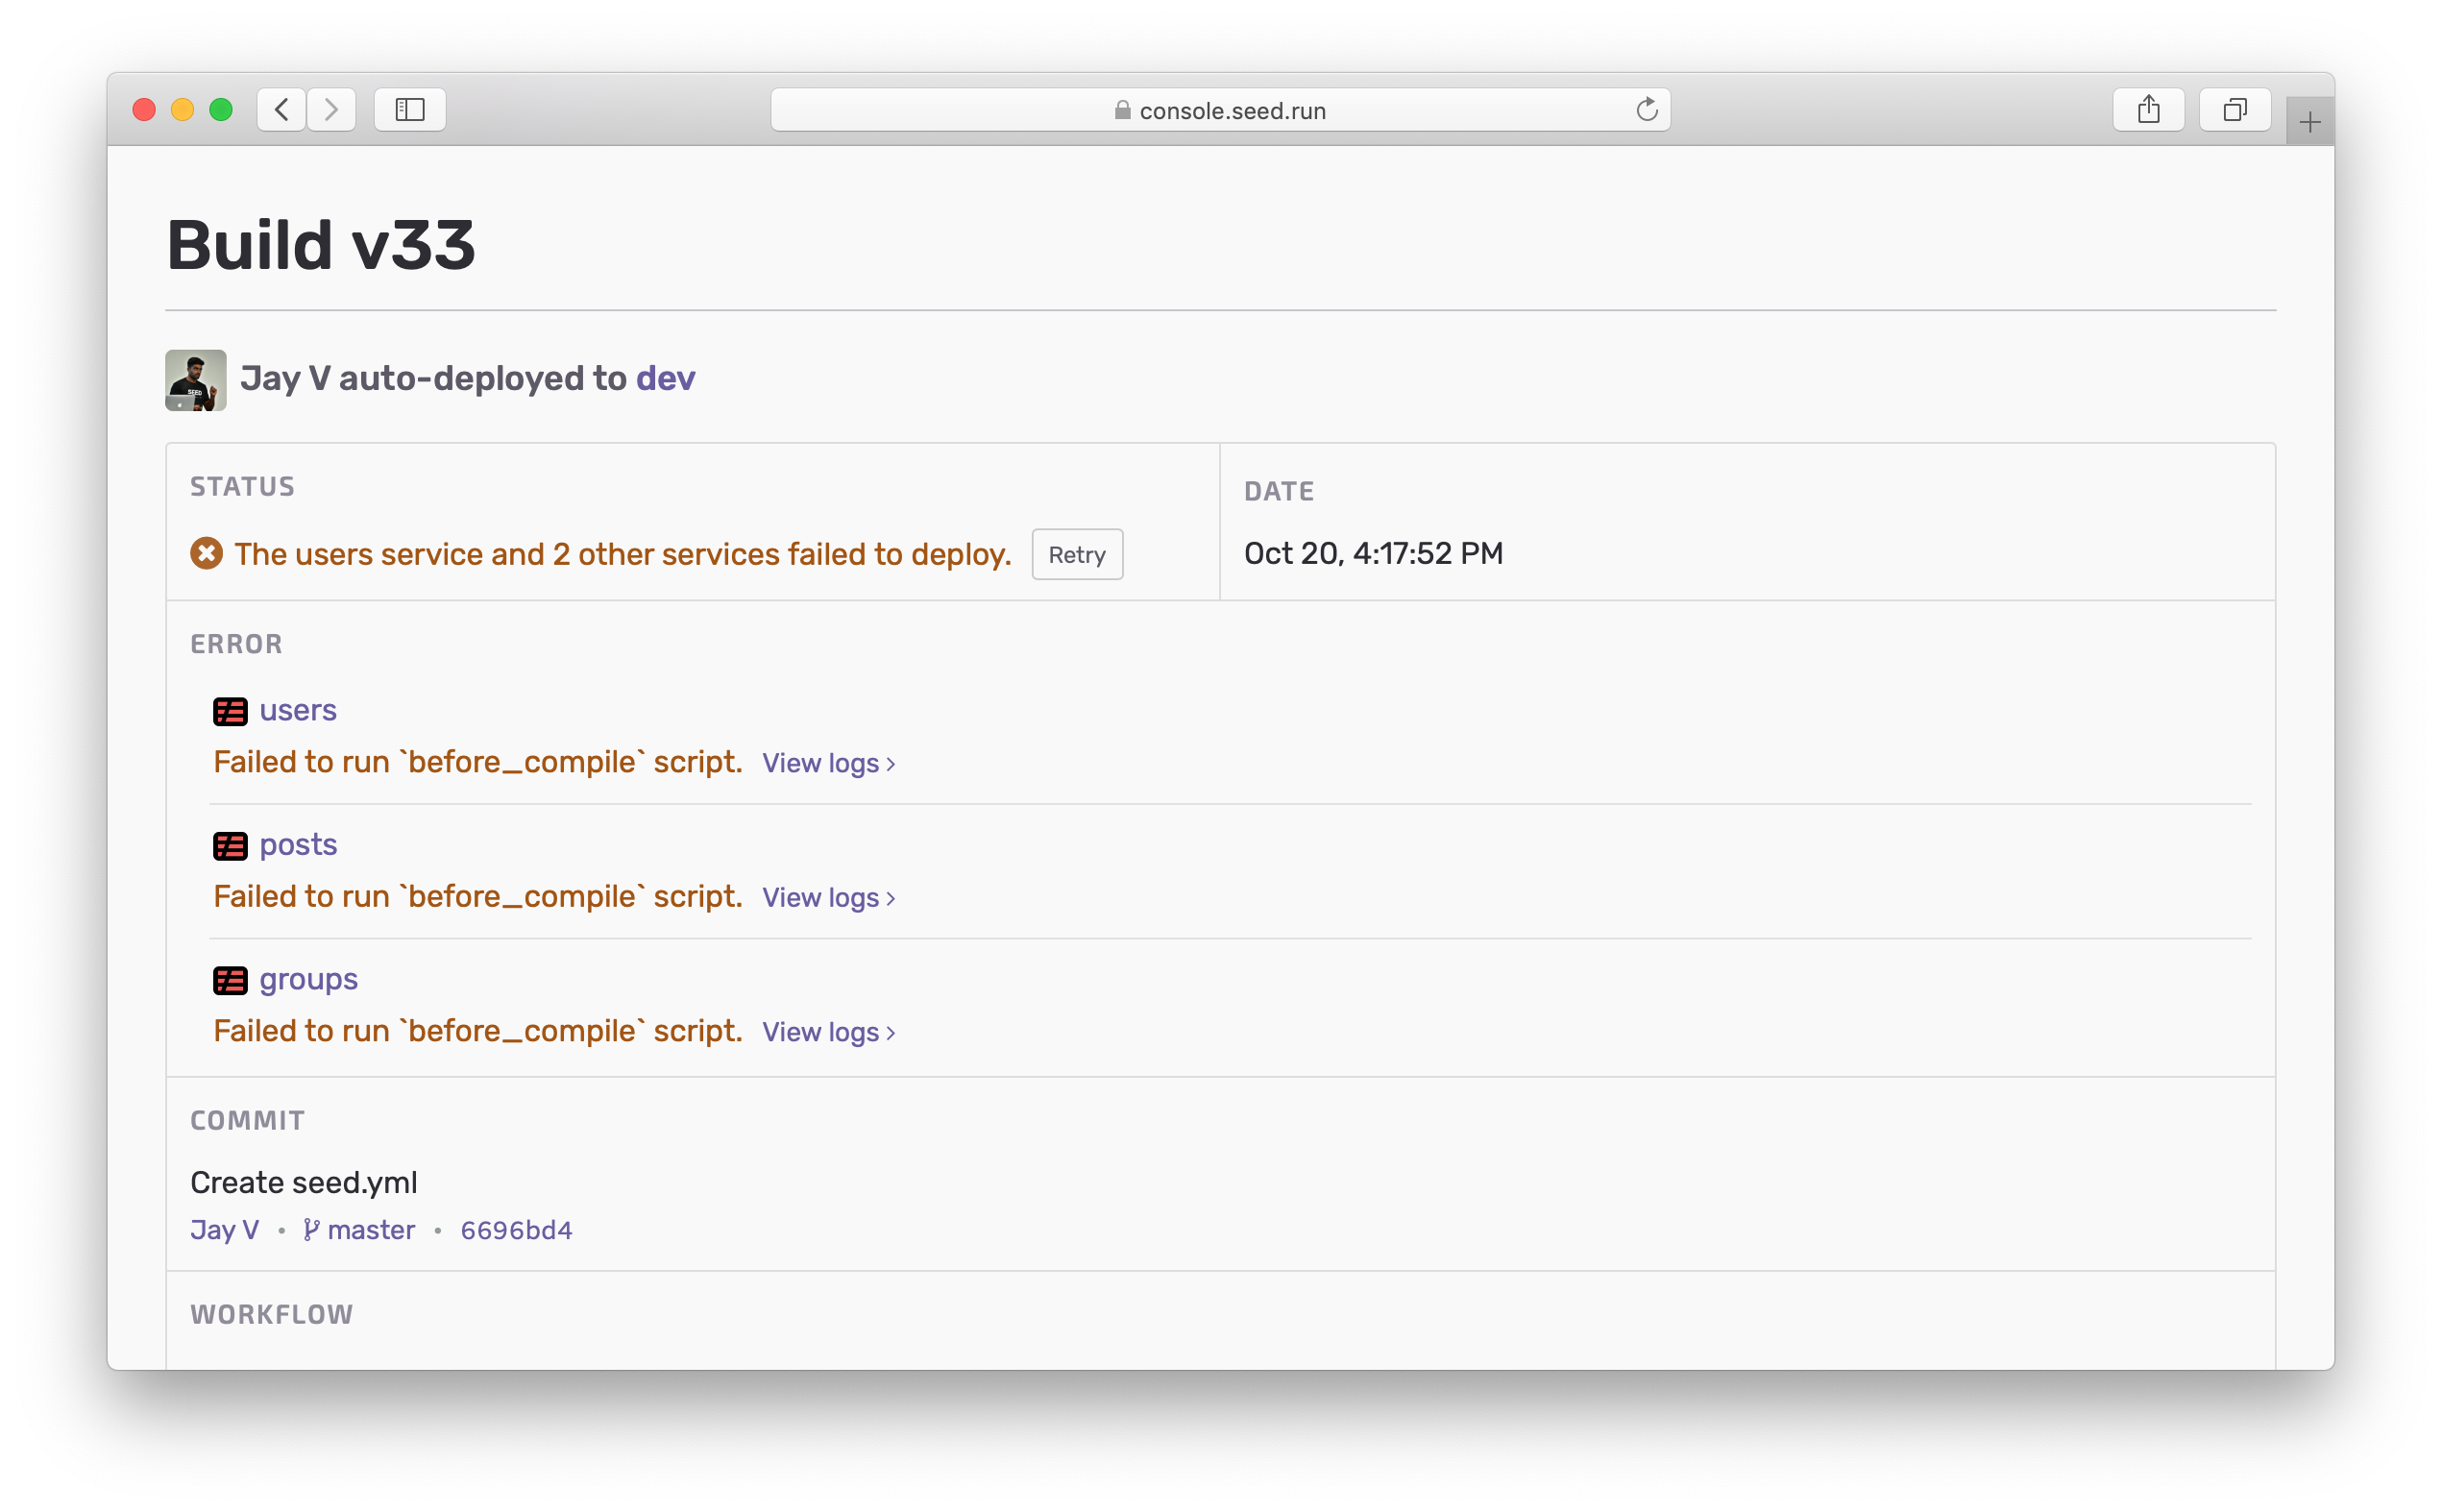Go back to previous page

pos(282,109)
